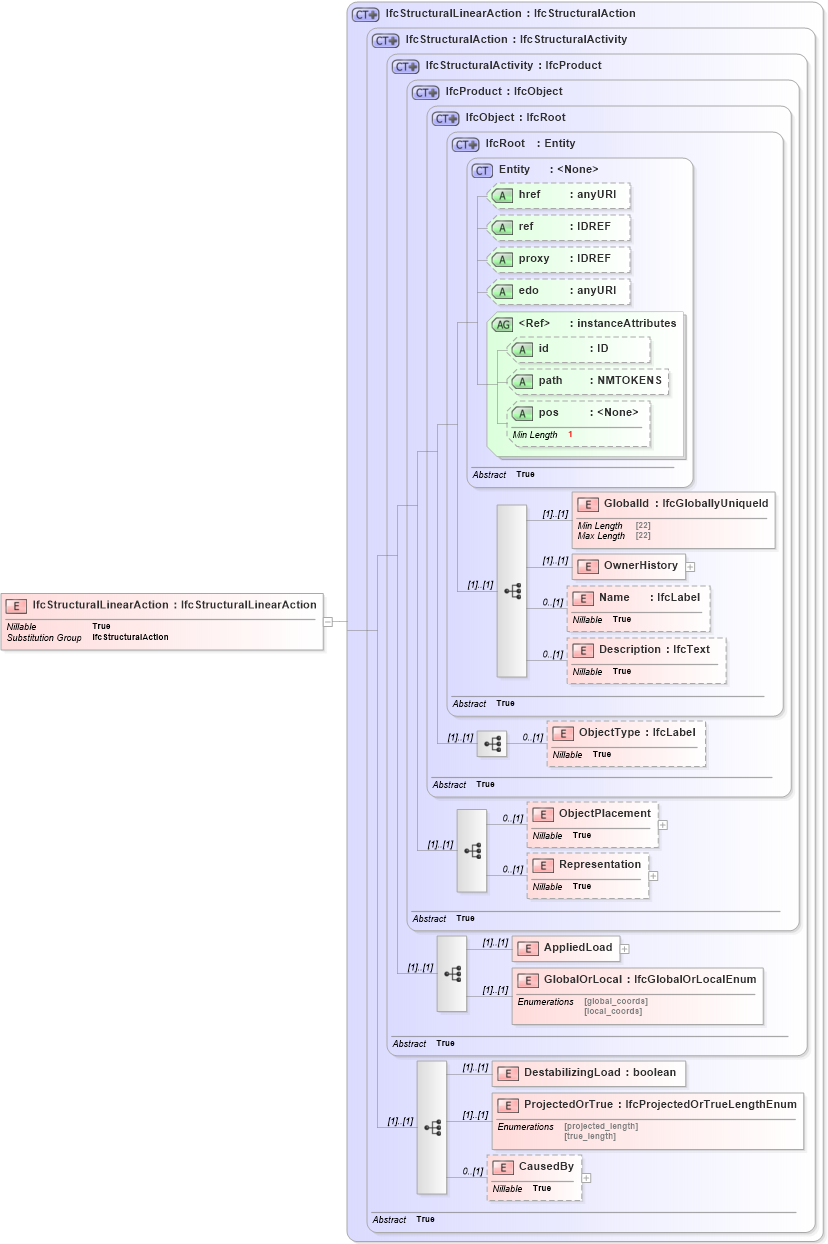The height and width of the screenshot is (1244, 828).
Task: Expand the Representation element
Action: [652, 876]
